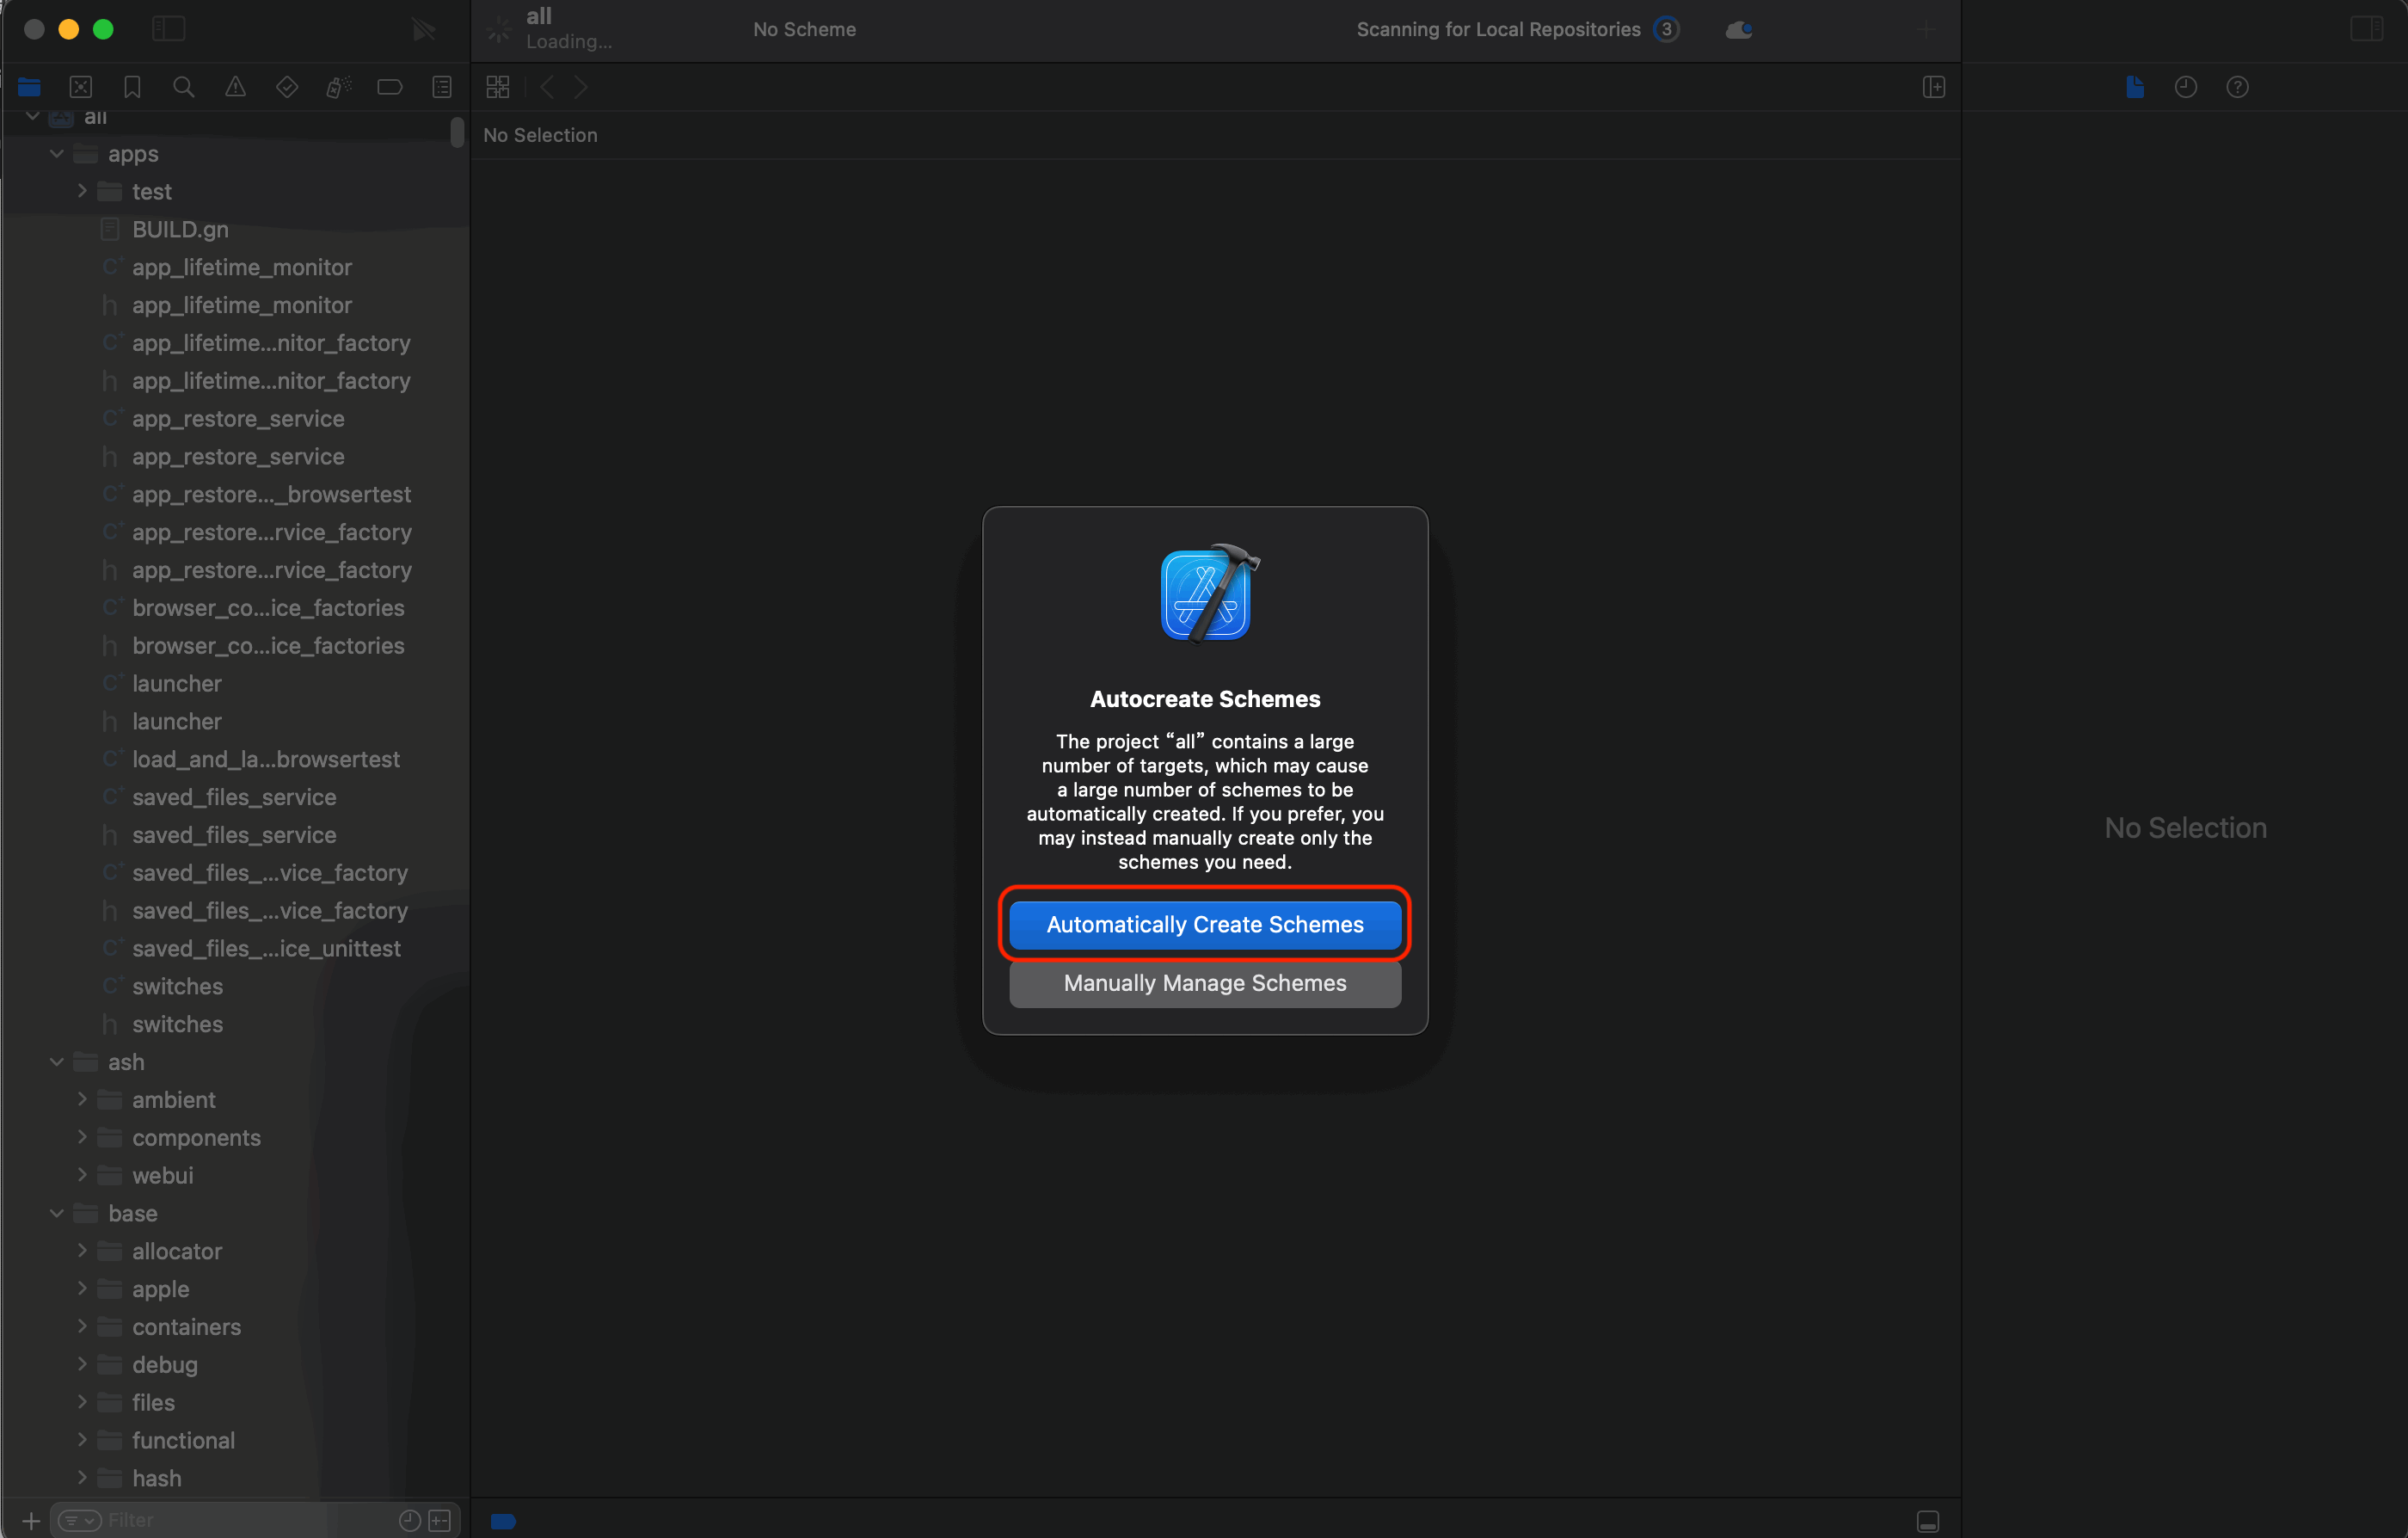2408x1538 pixels.
Task: Open the Source Control navigator
Action: (x=81, y=87)
